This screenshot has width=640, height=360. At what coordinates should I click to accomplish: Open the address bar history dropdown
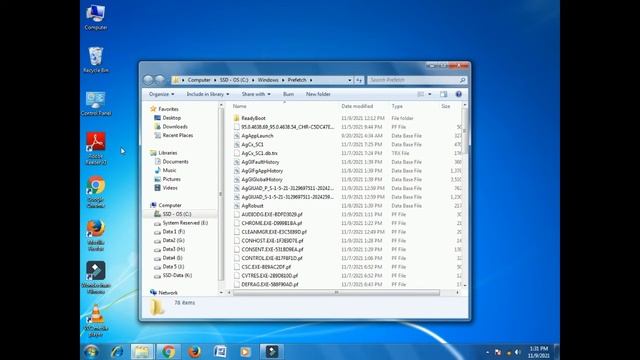pyautogui.click(x=349, y=80)
